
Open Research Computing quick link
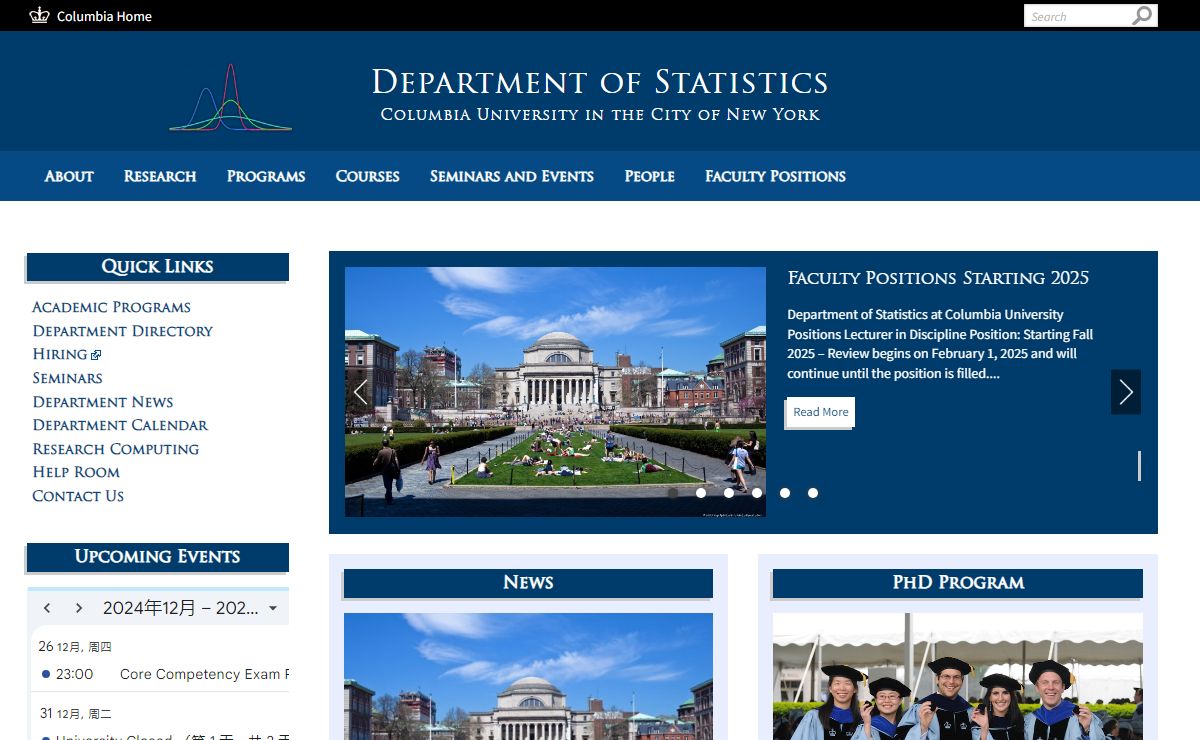tap(115, 449)
